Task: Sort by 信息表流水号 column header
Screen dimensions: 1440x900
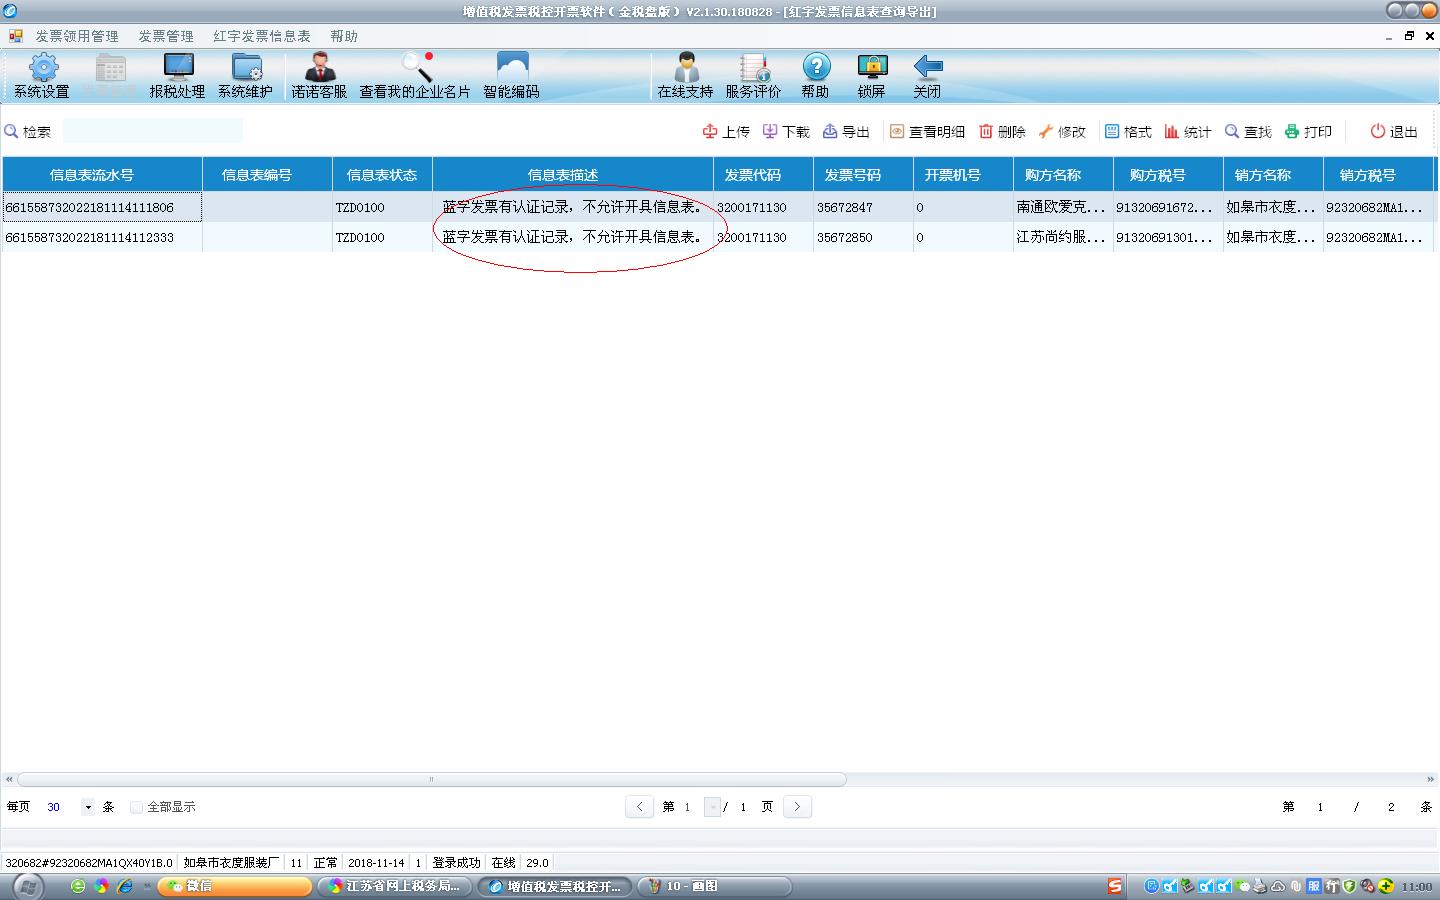Action: click(102, 175)
